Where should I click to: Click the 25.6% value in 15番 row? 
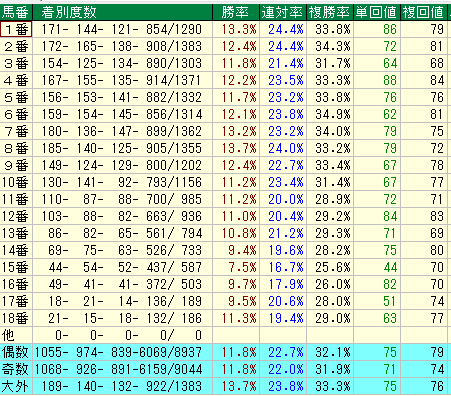pos(330,267)
